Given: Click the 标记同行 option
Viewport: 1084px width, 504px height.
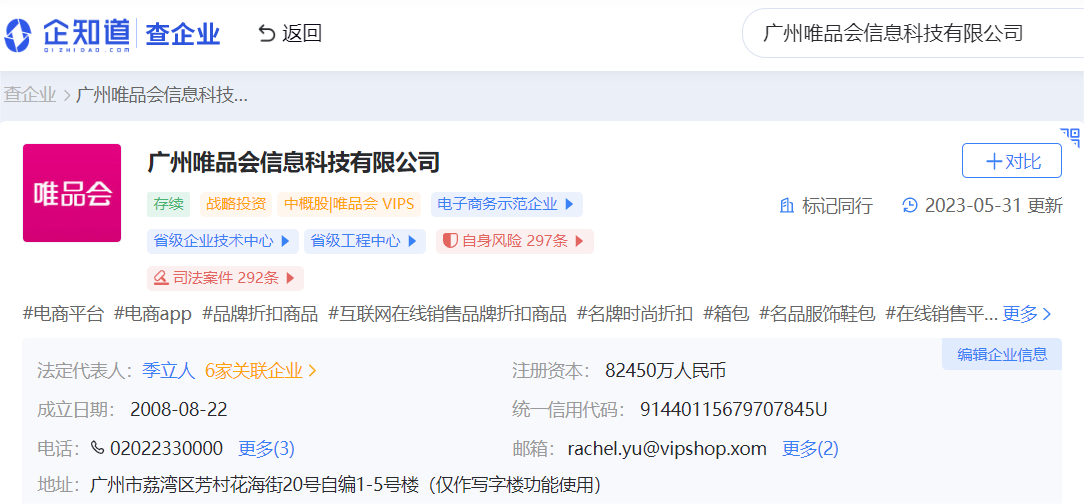Looking at the screenshot, I should pyautogui.click(x=826, y=205).
